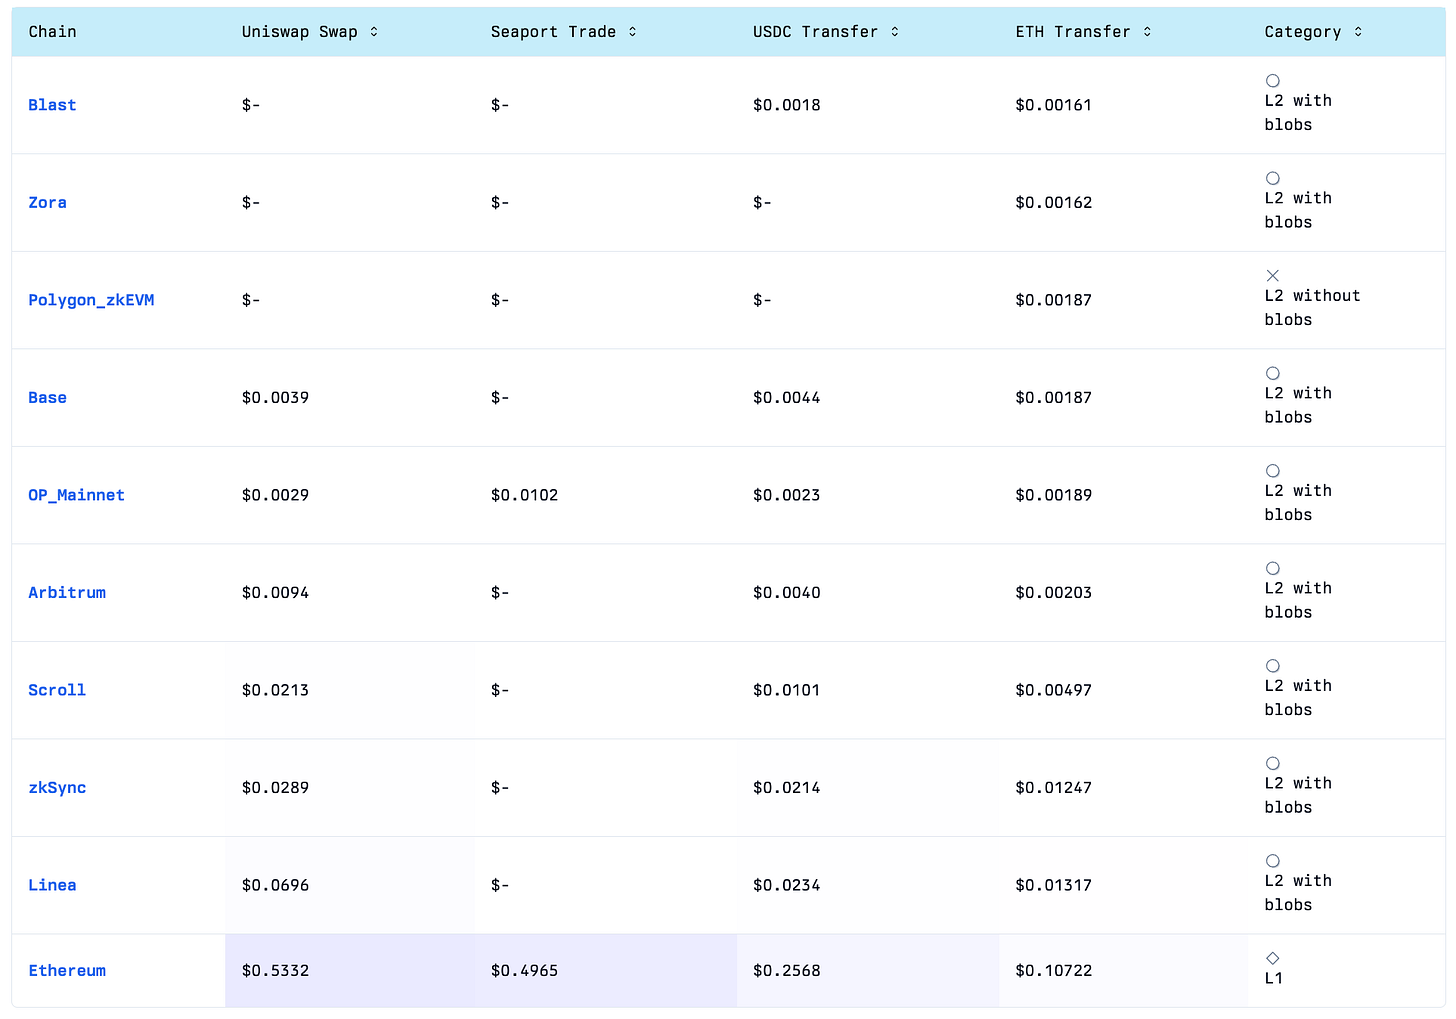
Task: Select zkSync Uniswap Swap value $0.0289
Action: click(275, 787)
